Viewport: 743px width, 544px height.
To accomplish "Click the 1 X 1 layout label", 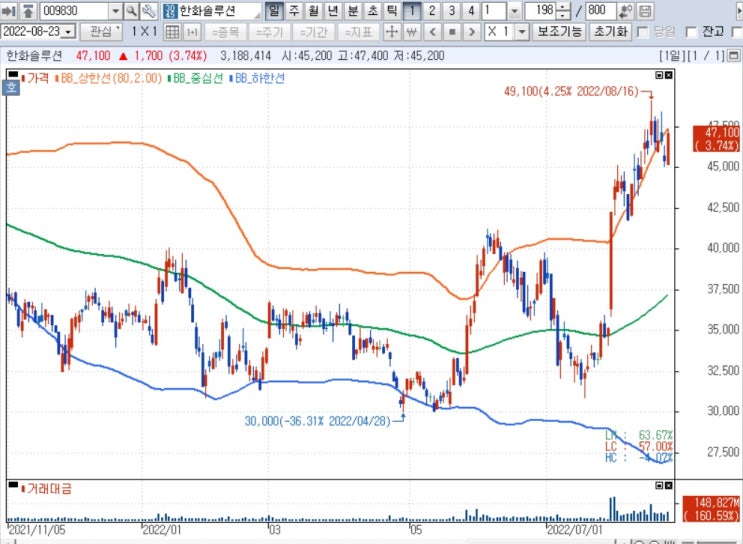I will tap(144, 32).
